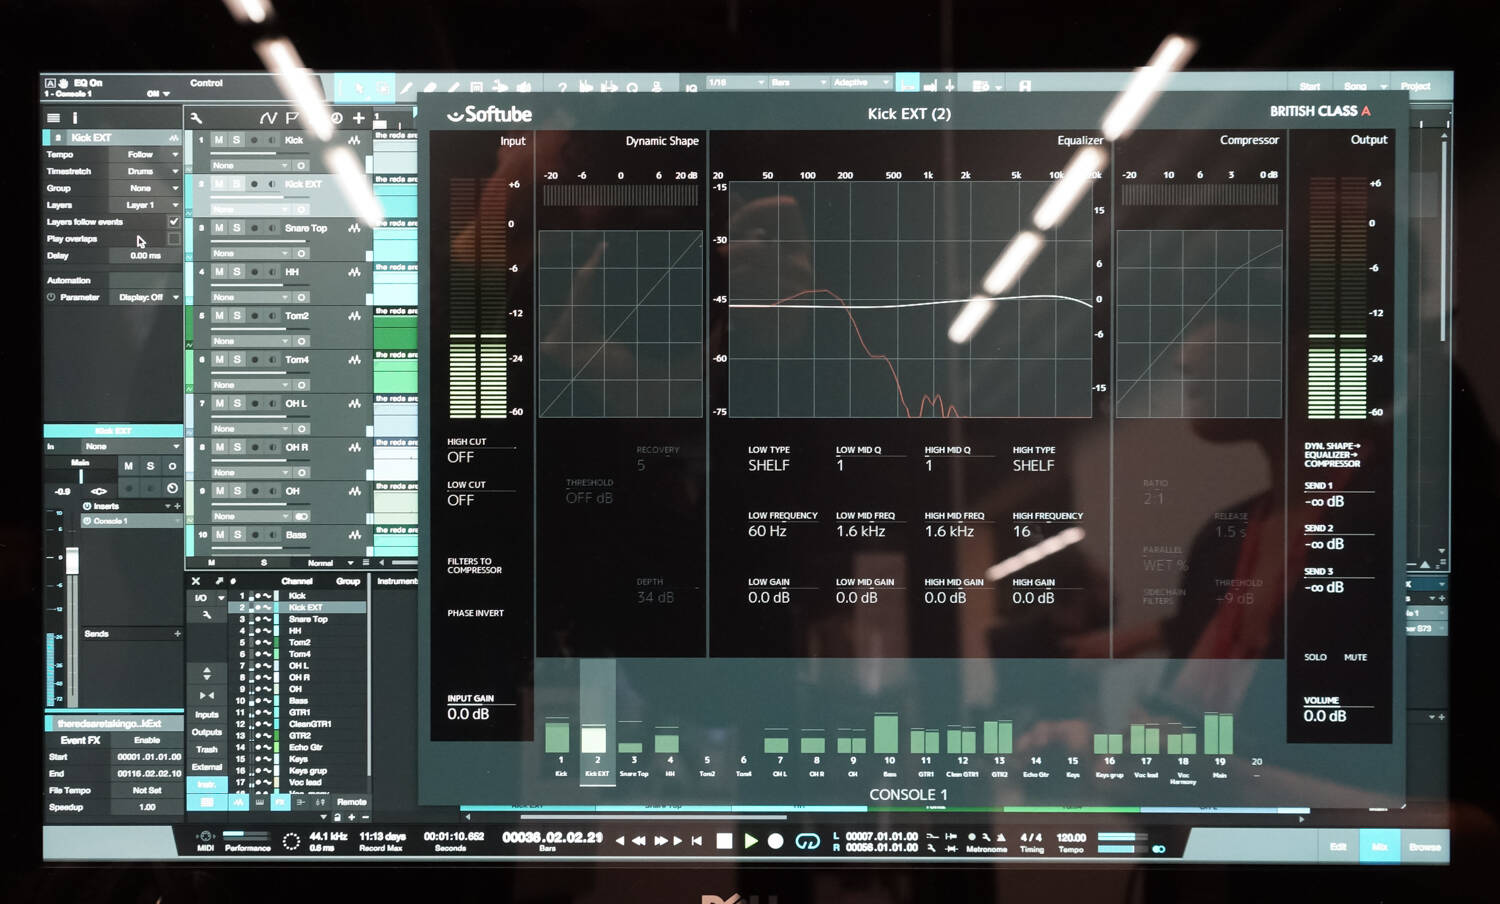Click the SOLO button in Console 1 output
Image resolution: width=1500 pixels, height=904 pixels.
(1315, 657)
